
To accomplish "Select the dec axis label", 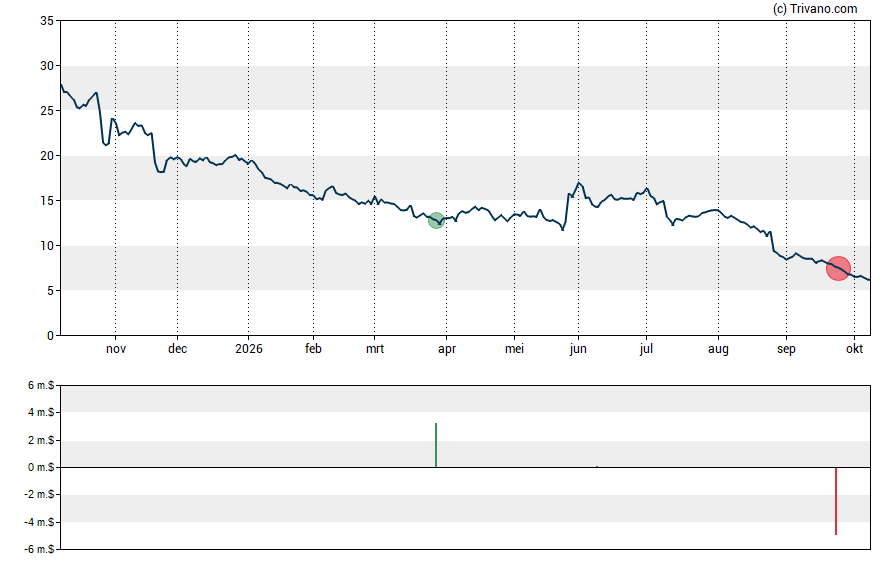I will (177, 349).
